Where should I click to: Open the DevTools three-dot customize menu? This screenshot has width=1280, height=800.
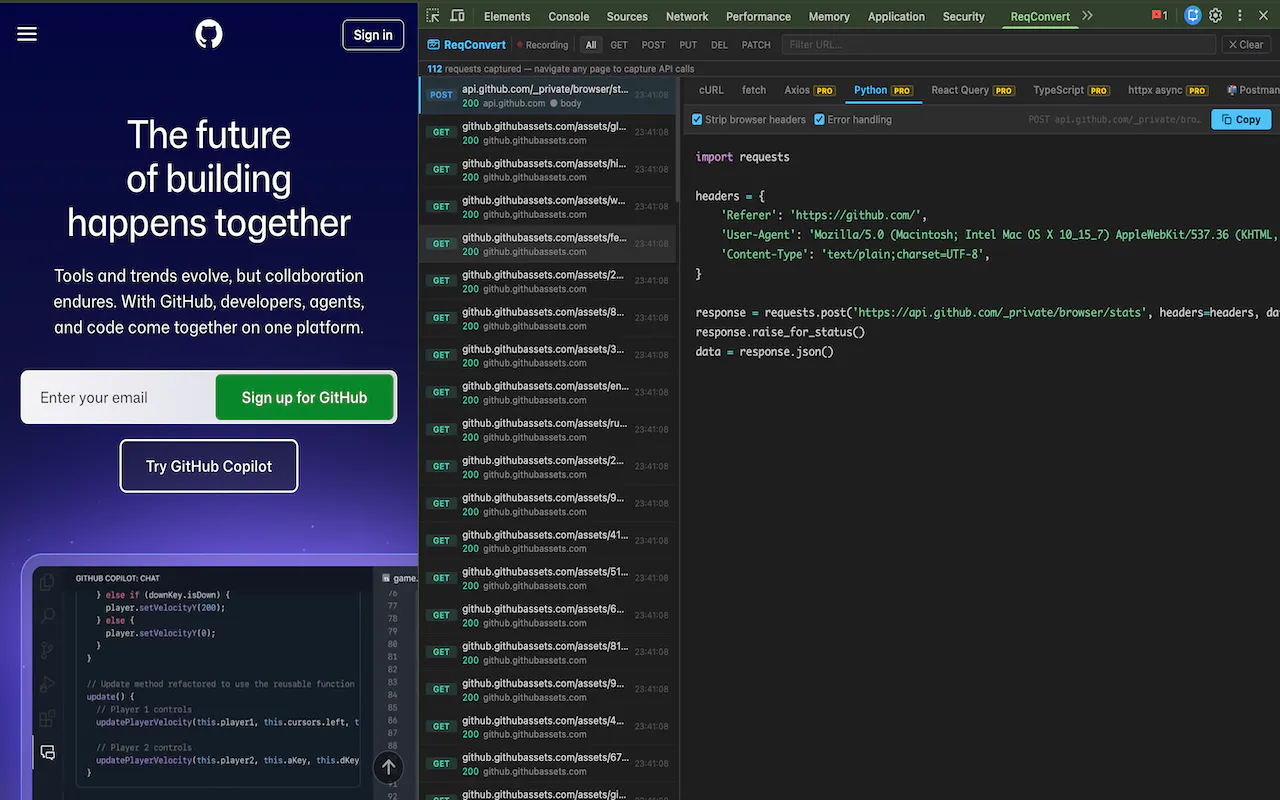pyautogui.click(x=1241, y=16)
